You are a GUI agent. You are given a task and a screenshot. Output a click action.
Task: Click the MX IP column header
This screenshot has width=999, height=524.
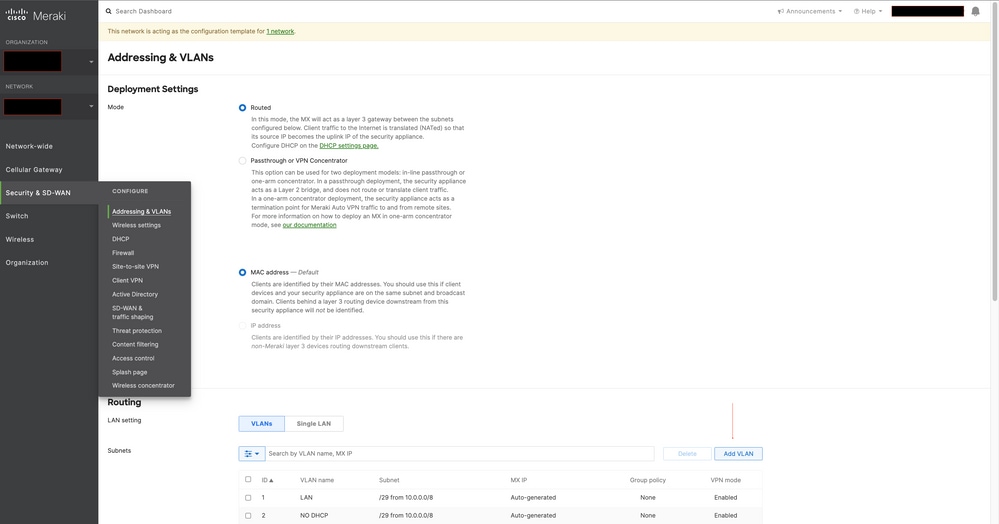pos(519,480)
